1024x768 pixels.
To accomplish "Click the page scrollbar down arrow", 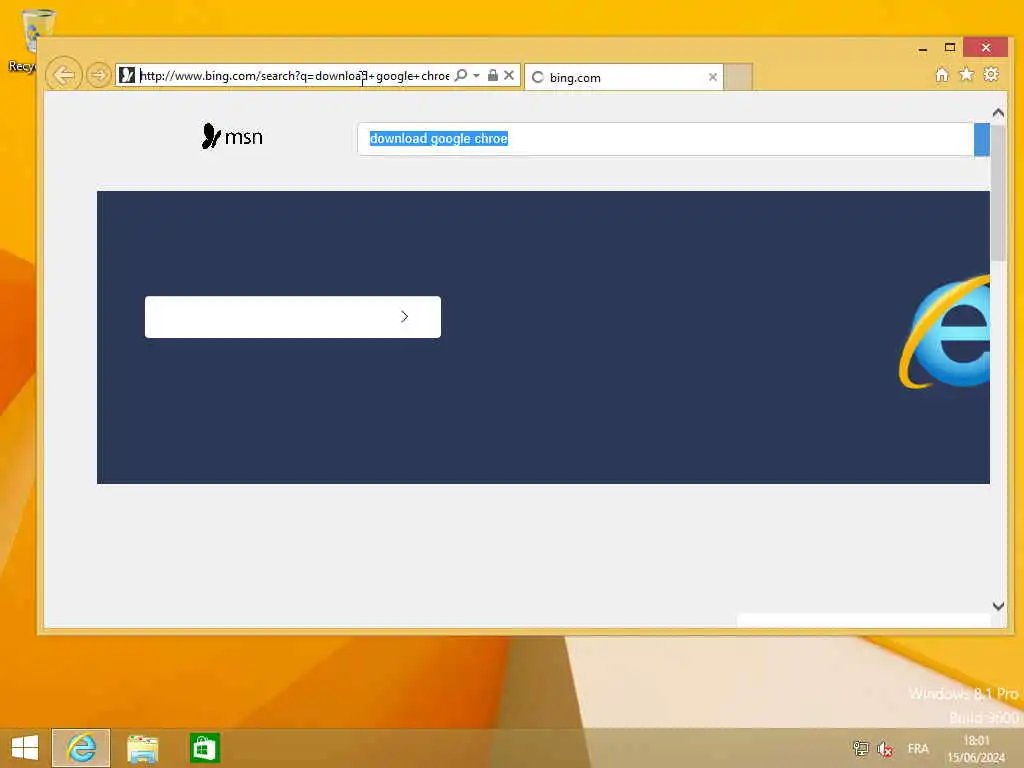I will (x=998, y=606).
